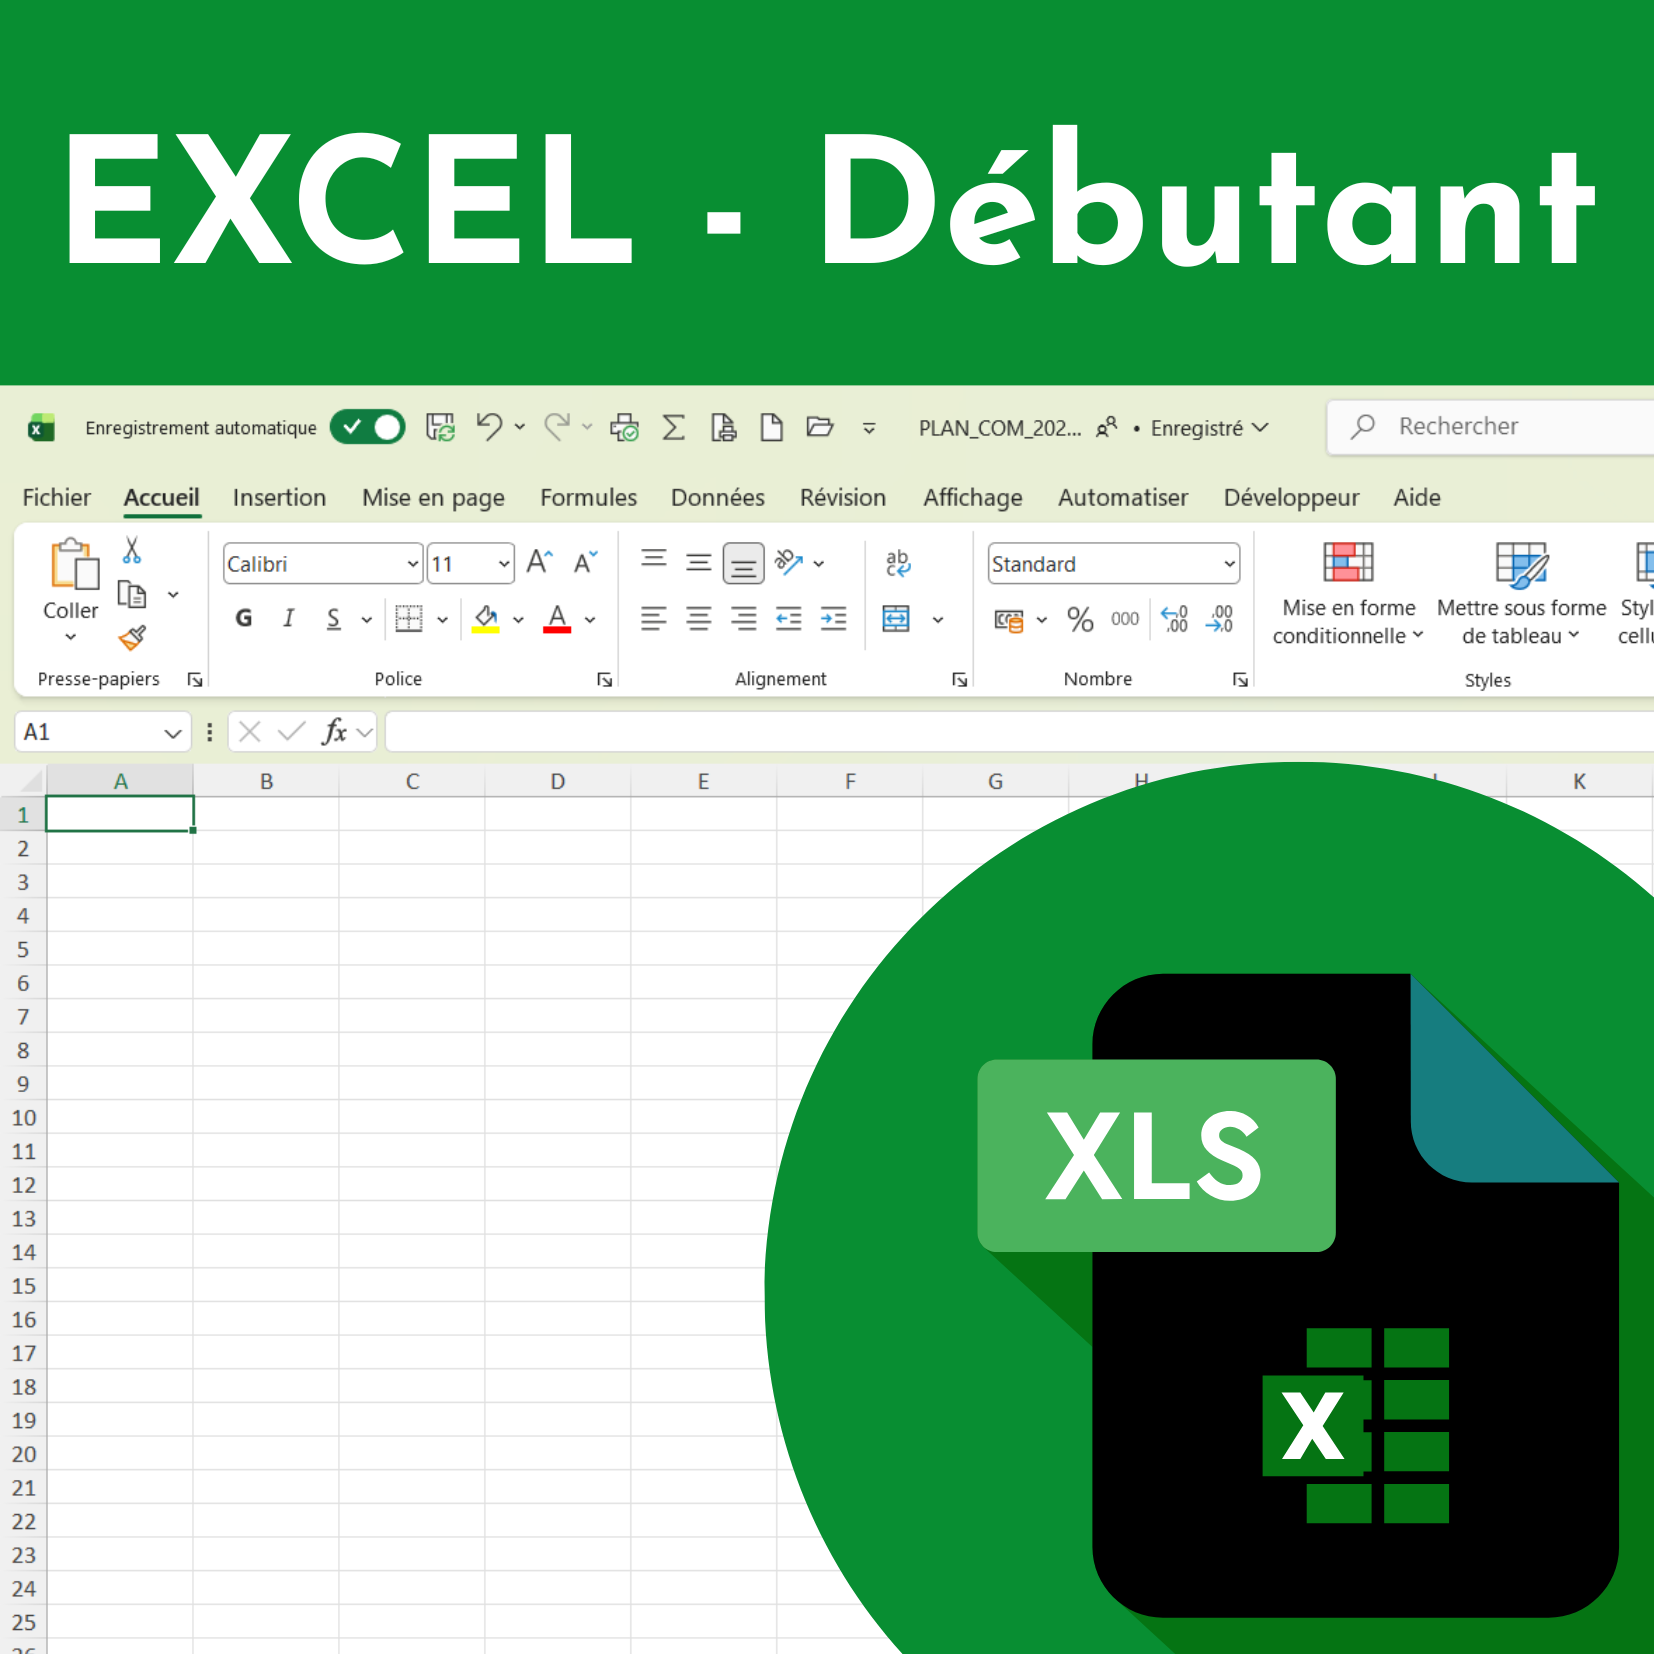
Task: Open the Données tab
Action: tap(717, 497)
